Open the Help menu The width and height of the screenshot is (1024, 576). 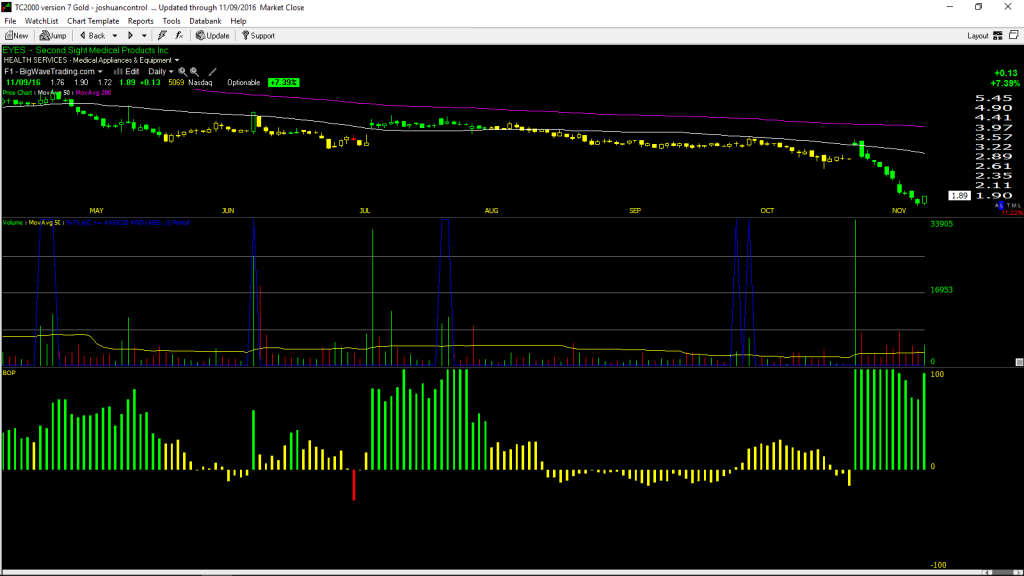(x=238, y=21)
